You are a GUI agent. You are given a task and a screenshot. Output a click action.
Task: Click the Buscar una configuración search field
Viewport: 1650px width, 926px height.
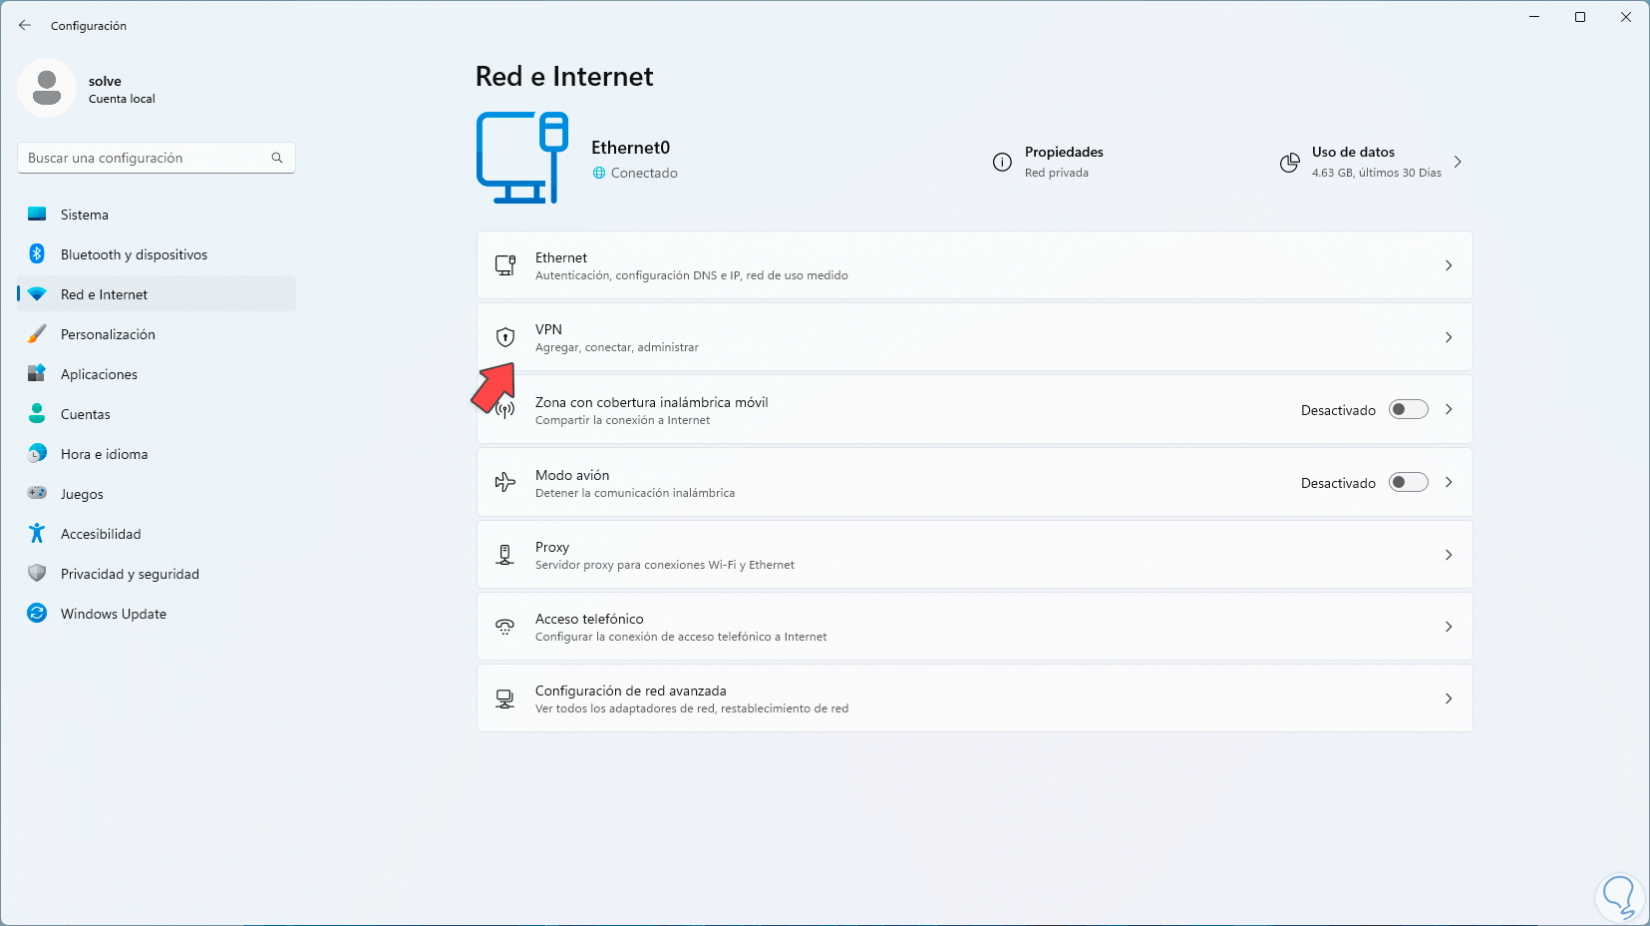[156, 158]
